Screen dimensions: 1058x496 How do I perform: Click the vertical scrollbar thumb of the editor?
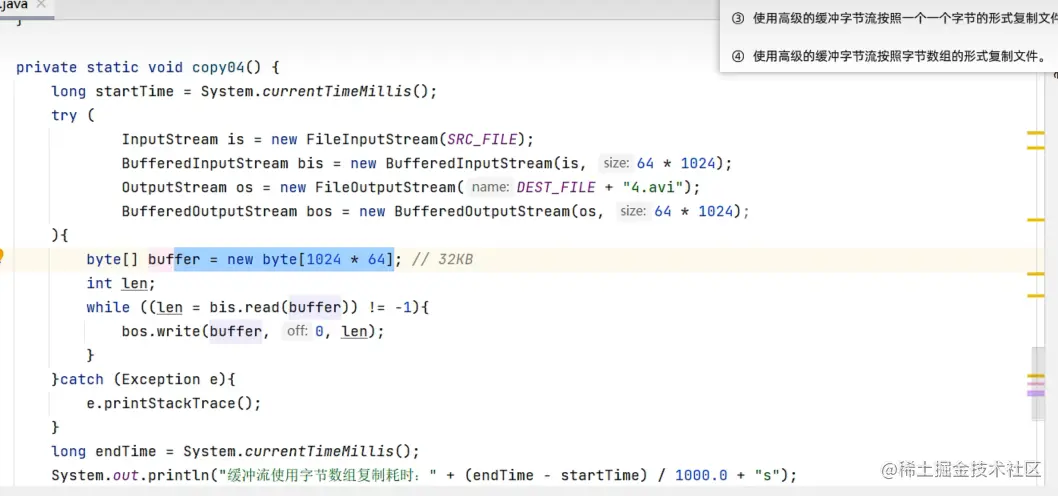(1037, 383)
